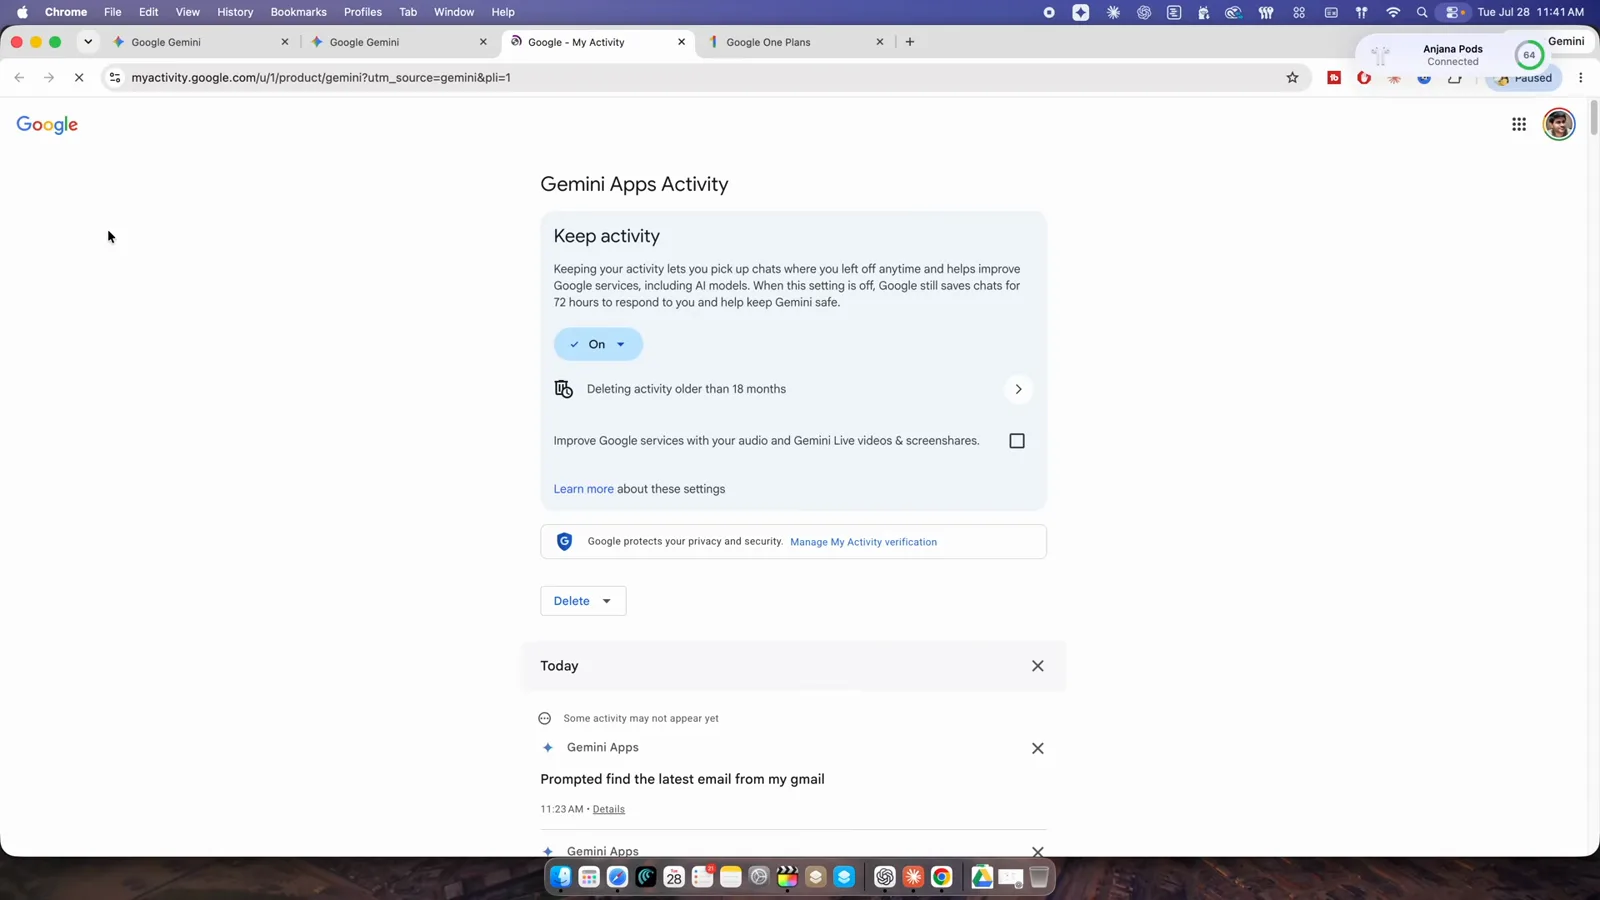Click the Google logo

pos(47,125)
